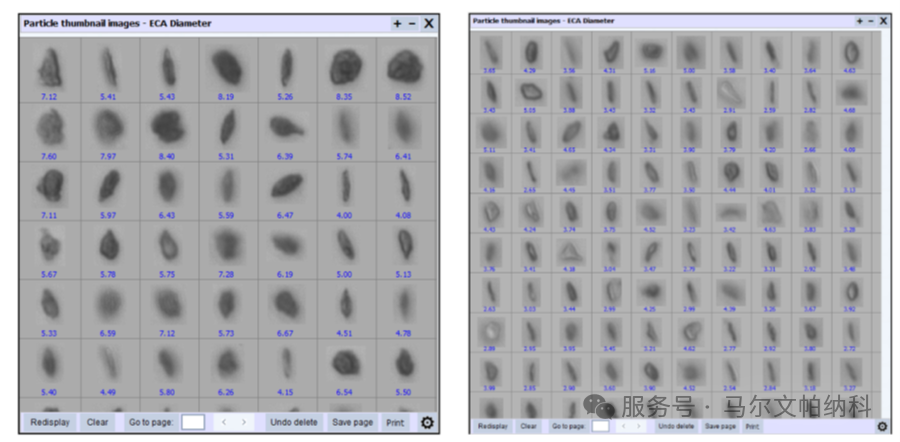The image size is (900, 442).
Task: Select particle thumbnail labeled 7.97
Action: pyautogui.click(x=110, y=127)
